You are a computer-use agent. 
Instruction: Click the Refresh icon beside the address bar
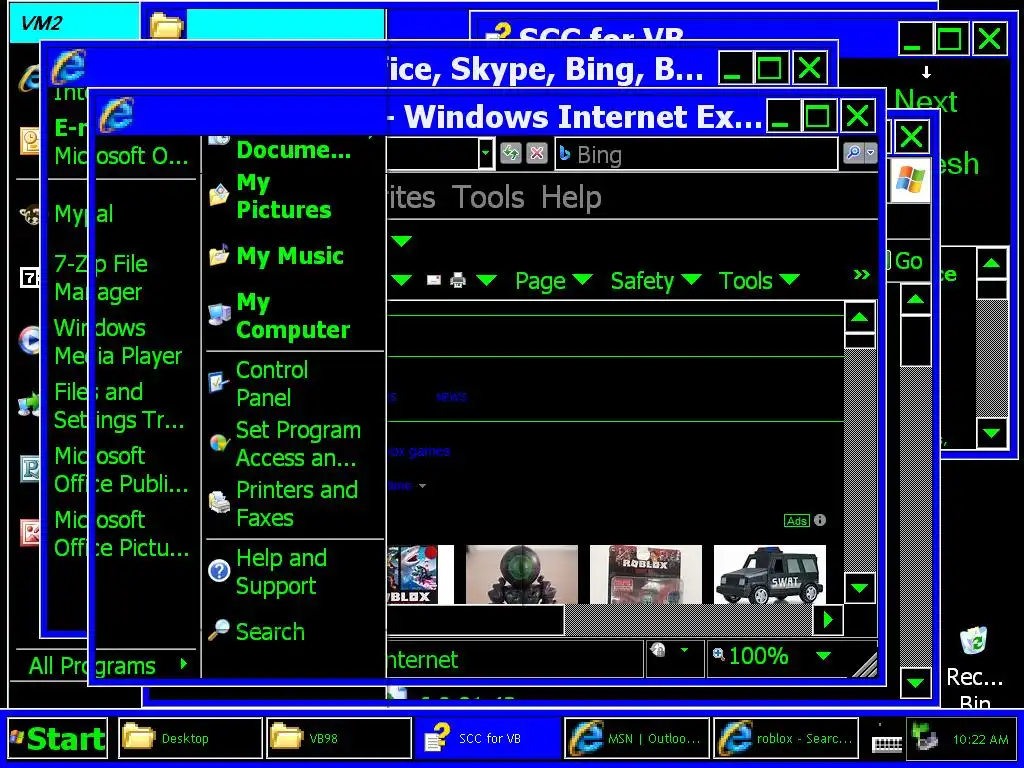pos(511,153)
